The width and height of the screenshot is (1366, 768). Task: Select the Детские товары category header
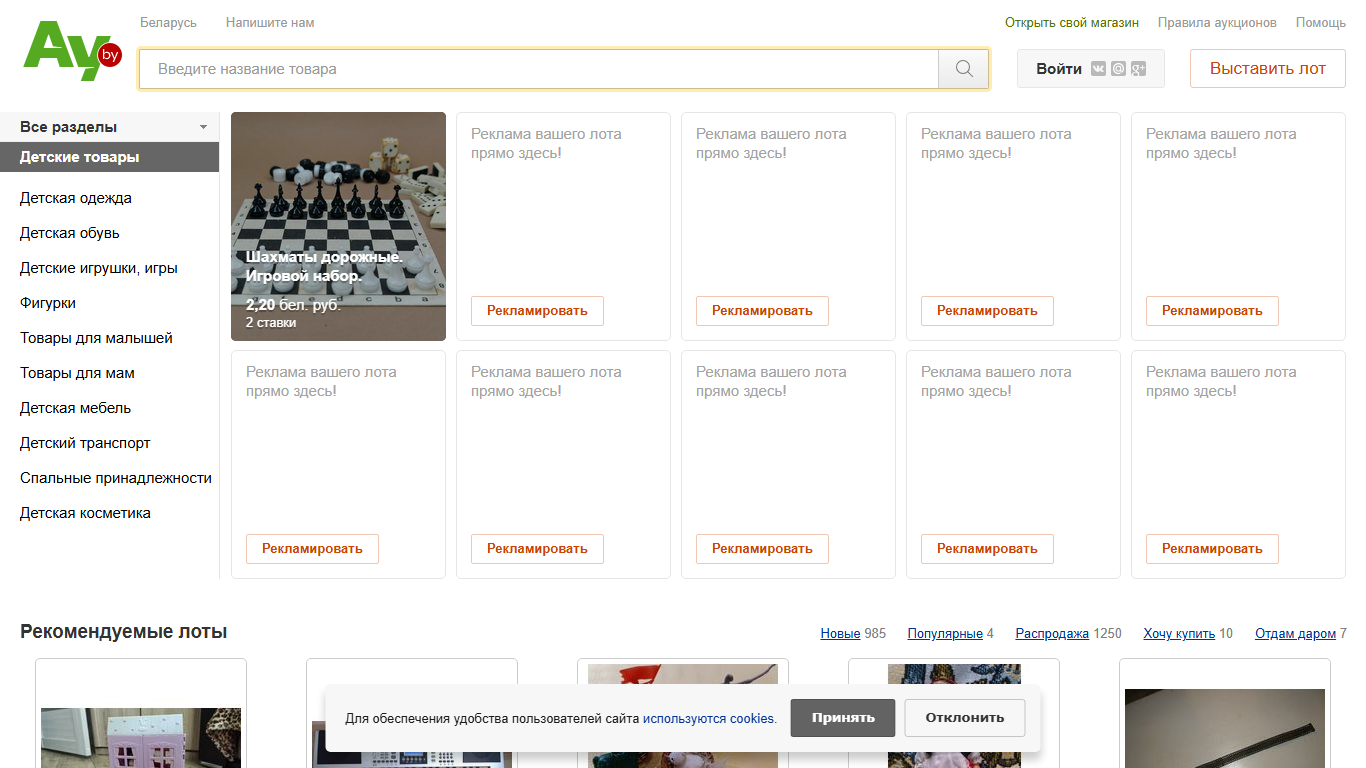(x=110, y=157)
